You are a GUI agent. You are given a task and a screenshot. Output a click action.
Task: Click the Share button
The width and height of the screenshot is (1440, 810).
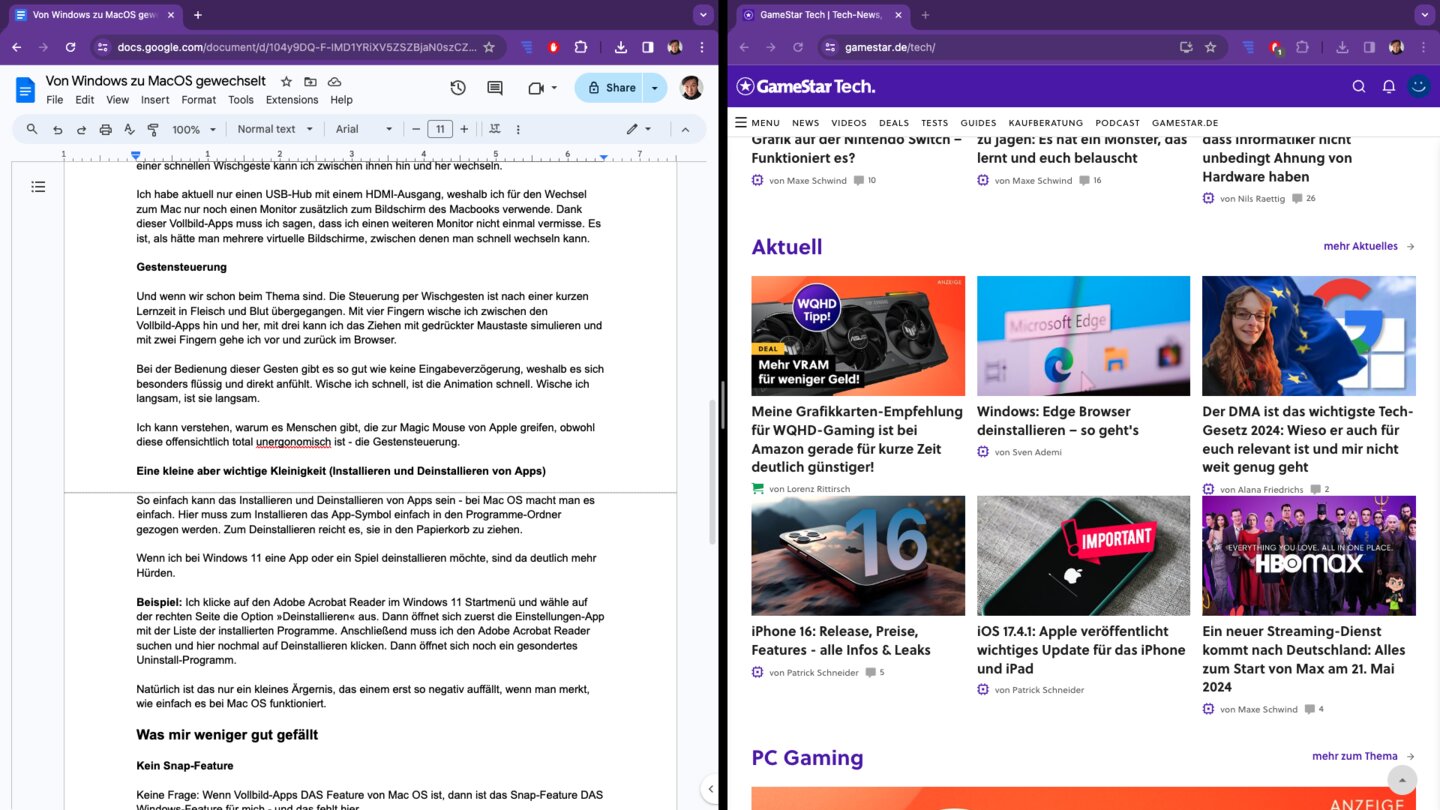[610, 88]
